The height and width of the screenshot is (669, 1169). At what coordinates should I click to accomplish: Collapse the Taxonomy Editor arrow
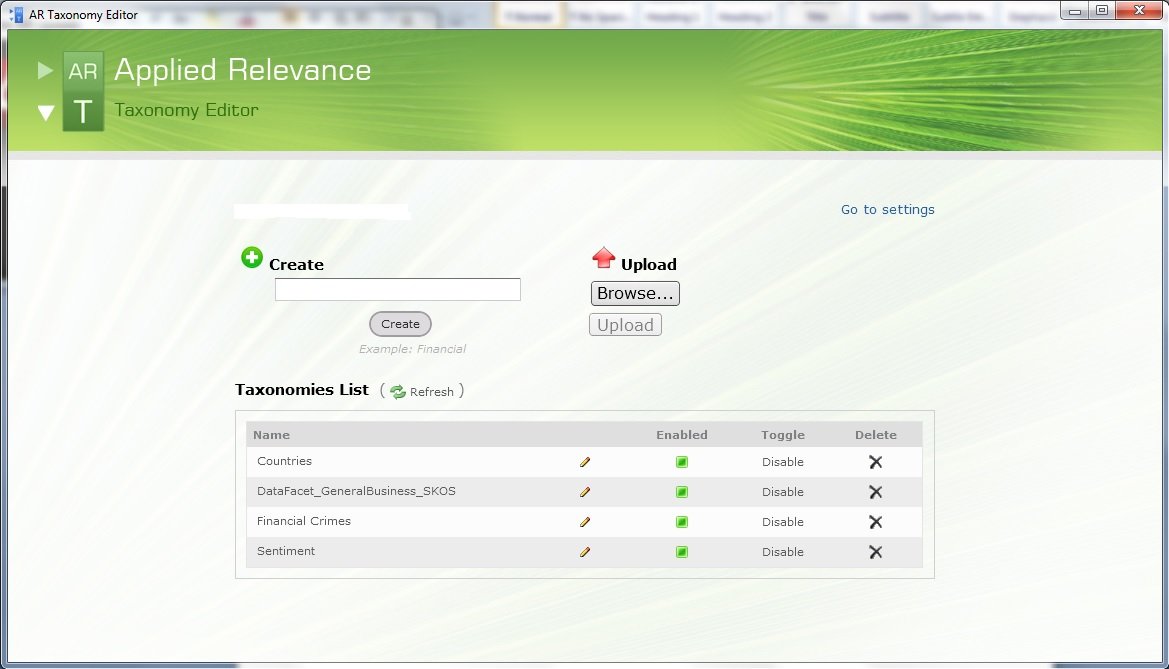tap(45, 113)
